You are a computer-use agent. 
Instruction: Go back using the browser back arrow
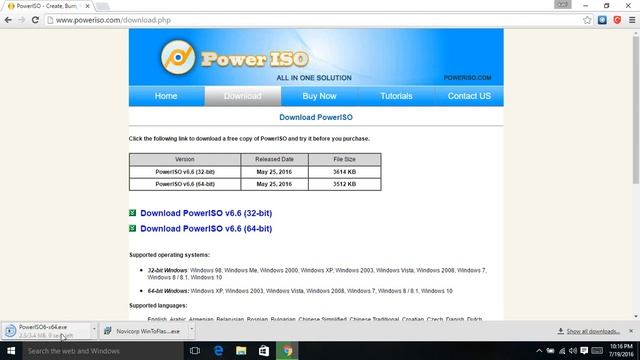coord(8,20)
